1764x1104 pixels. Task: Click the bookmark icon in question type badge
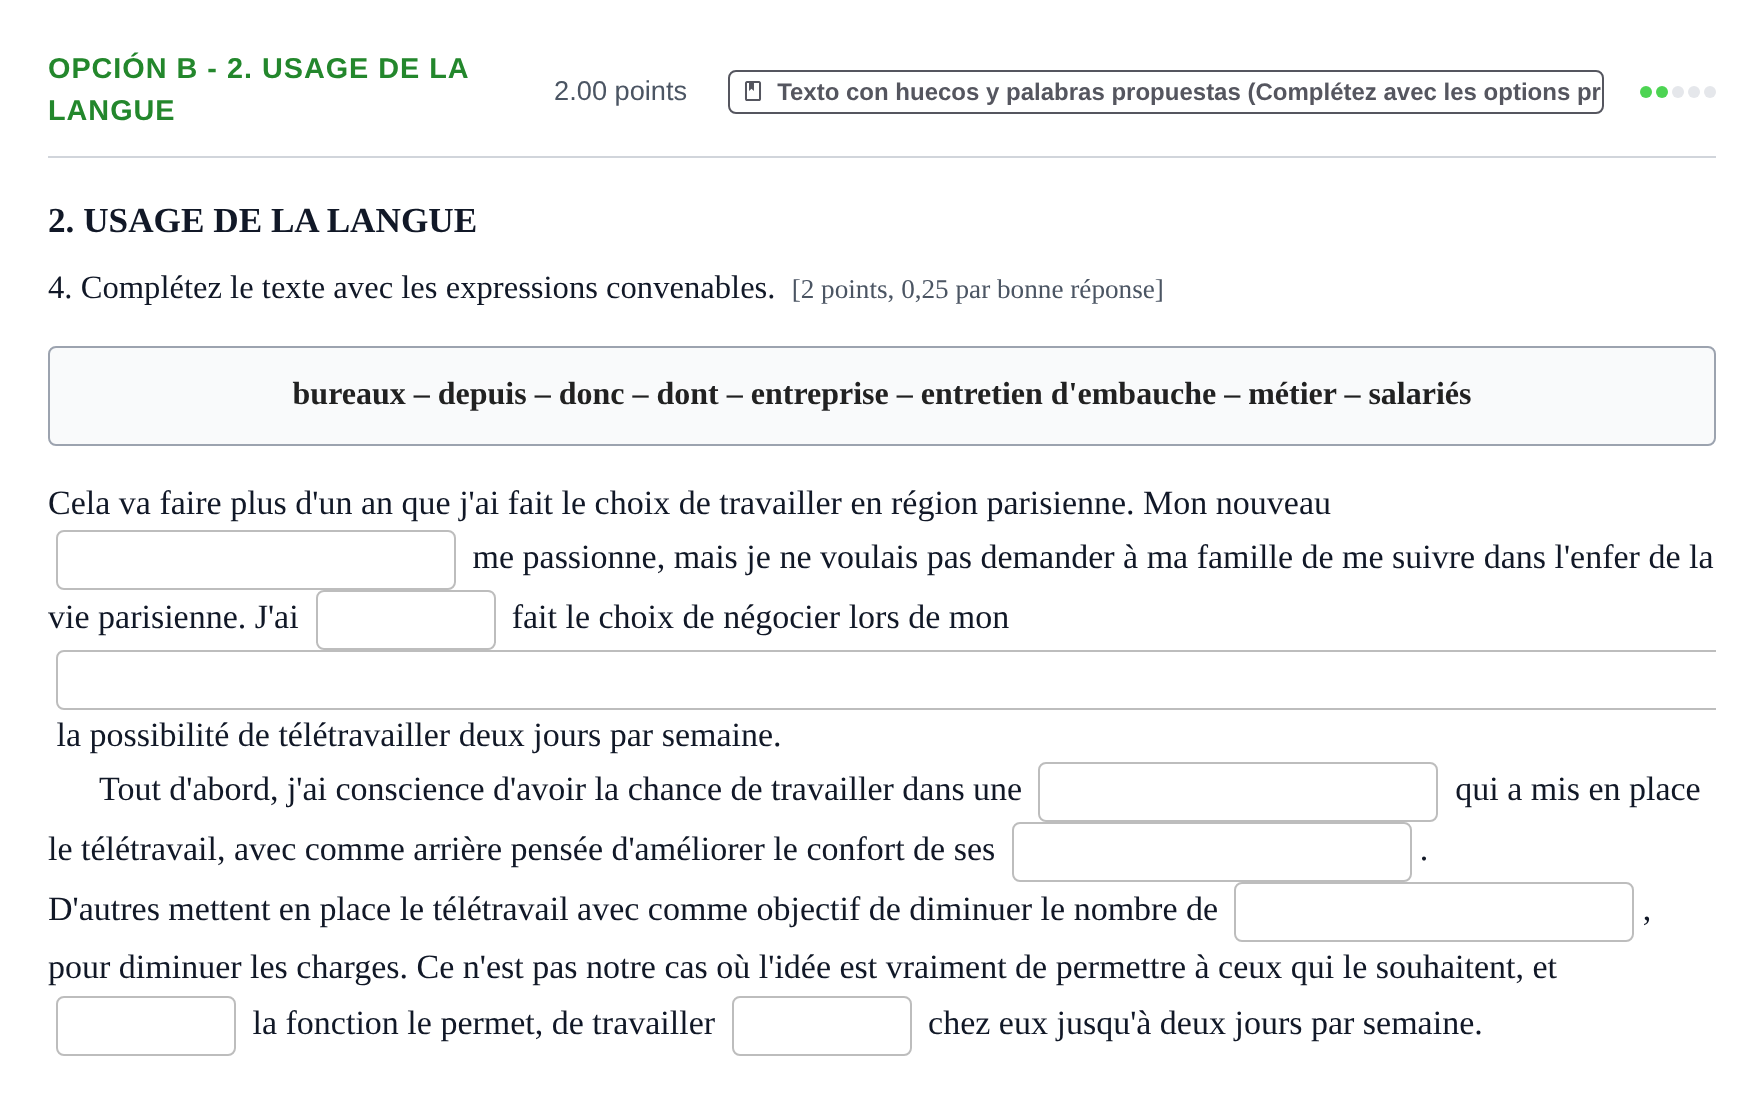click(x=754, y=92)
